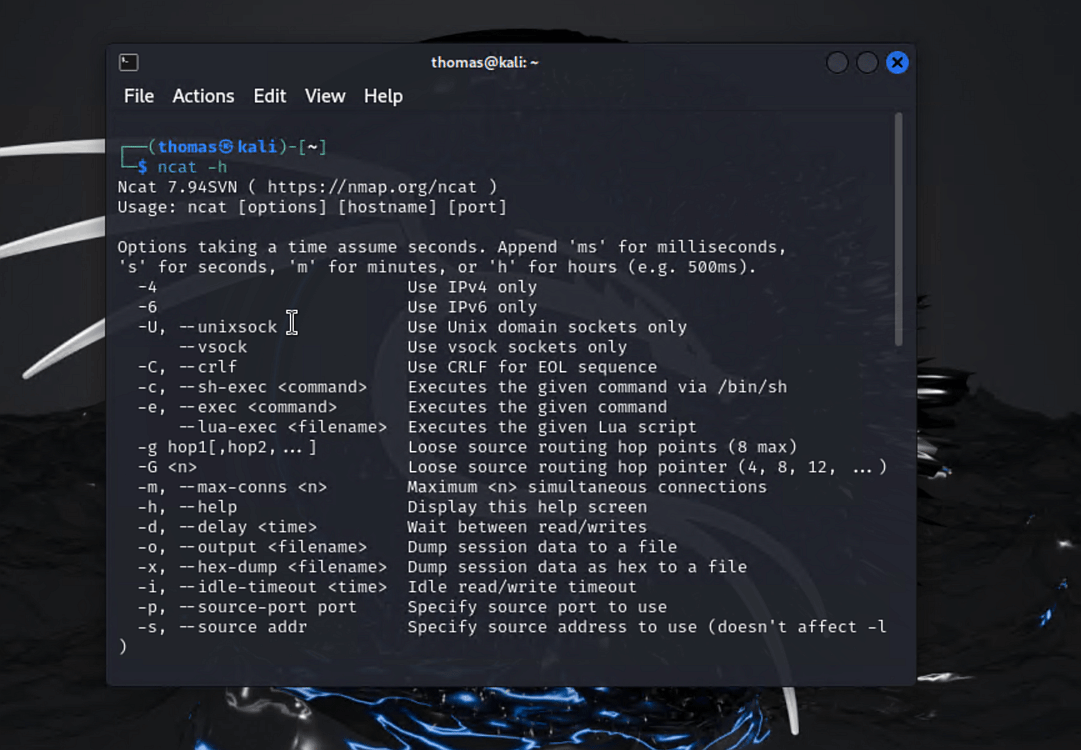Click the --max-conns option text
Viewport: 1081px width, 750px height.
232,487
